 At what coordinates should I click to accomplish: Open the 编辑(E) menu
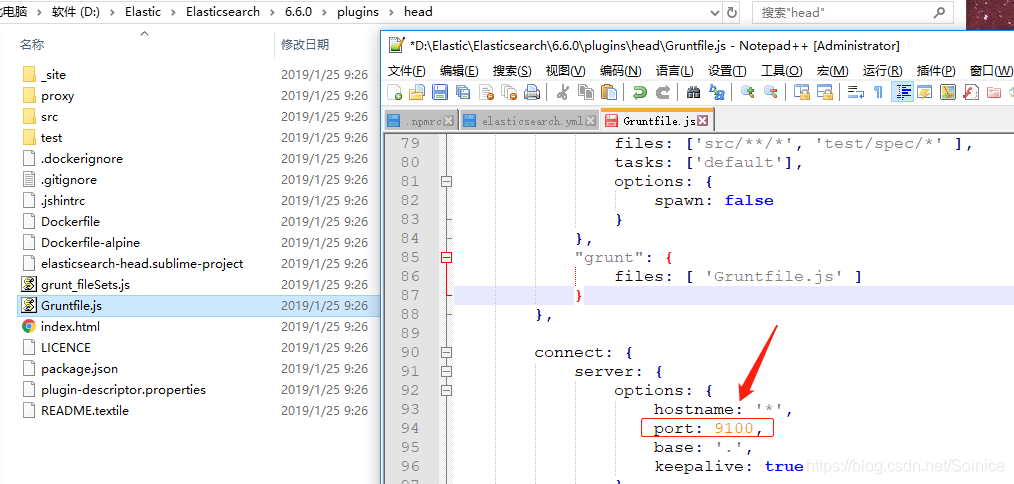coord(459,71)
